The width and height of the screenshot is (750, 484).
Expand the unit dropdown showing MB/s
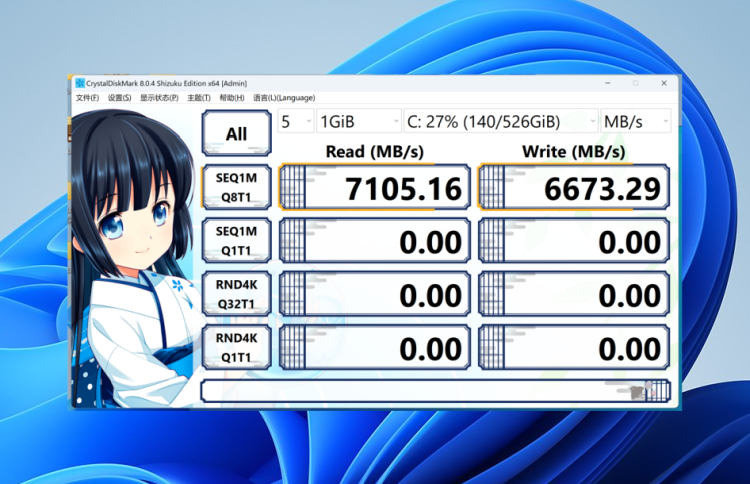(x=636, y=121)
